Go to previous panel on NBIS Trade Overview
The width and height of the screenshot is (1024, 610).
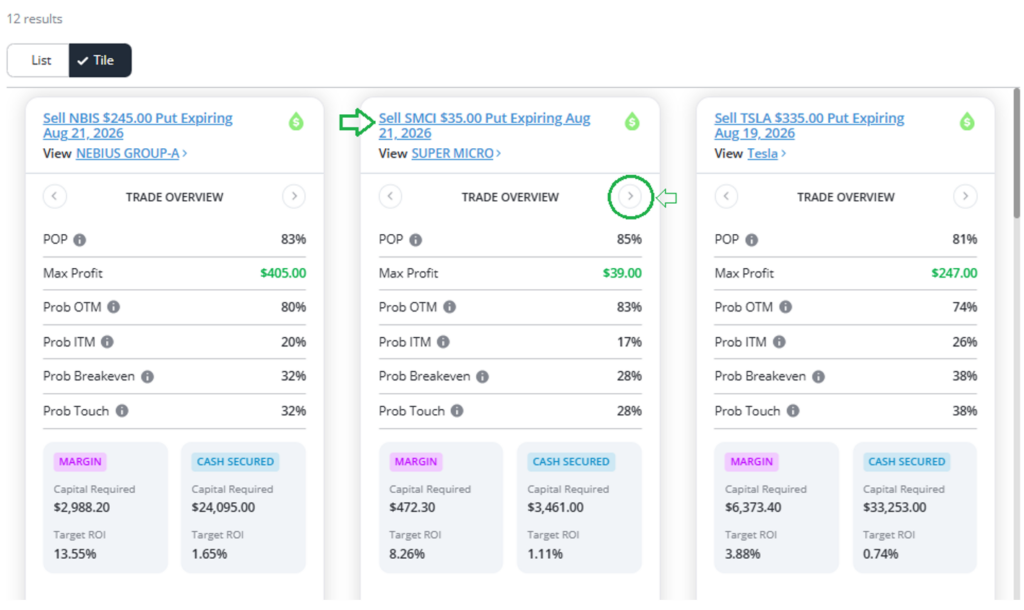coord(55,196)
